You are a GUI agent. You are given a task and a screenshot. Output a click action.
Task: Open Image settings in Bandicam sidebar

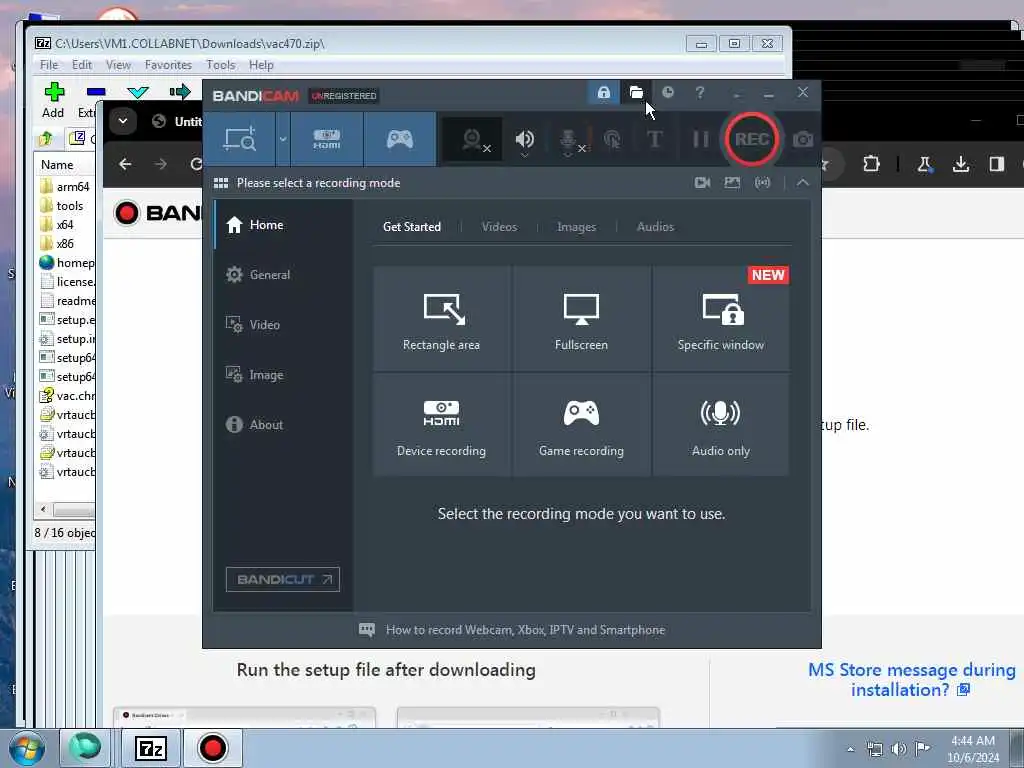click(x=283, y=375)
